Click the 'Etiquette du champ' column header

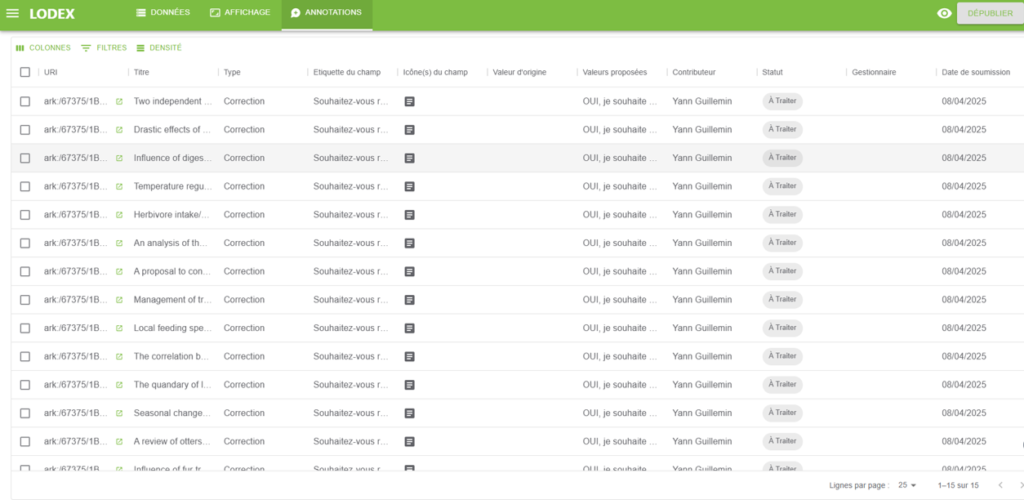[x=347, y=72]
